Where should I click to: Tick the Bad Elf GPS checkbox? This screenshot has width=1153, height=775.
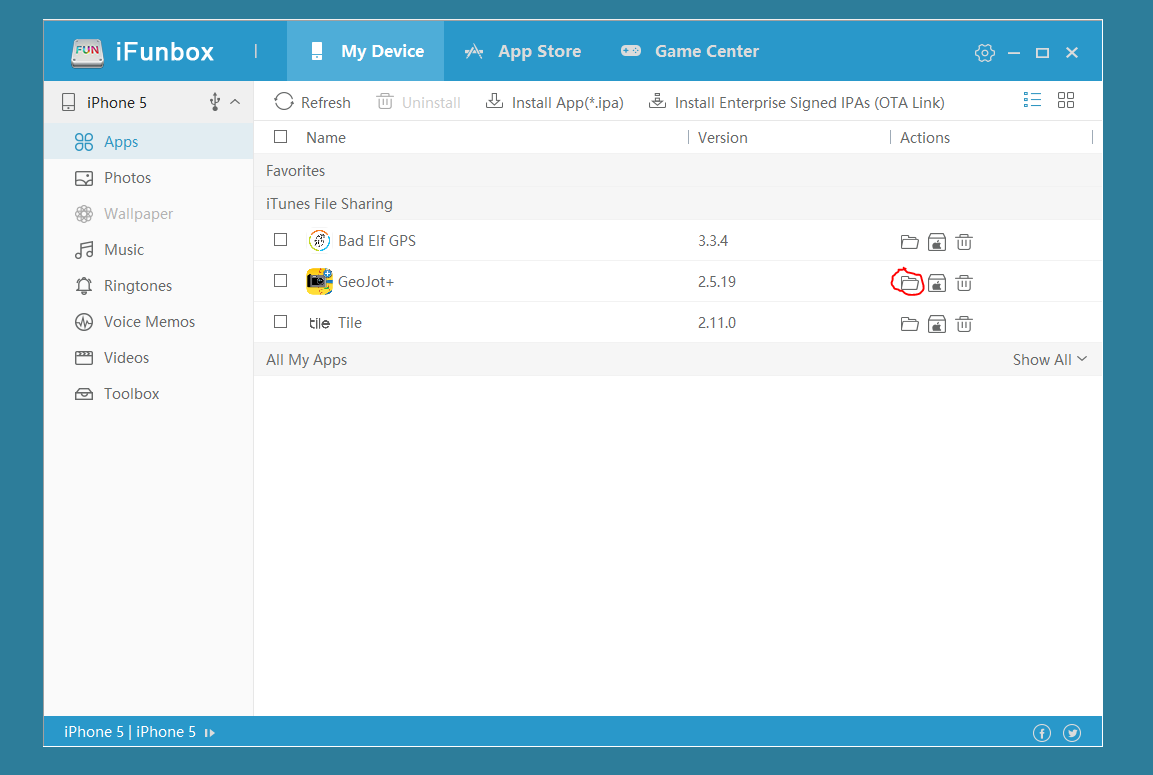click(280, 240)
